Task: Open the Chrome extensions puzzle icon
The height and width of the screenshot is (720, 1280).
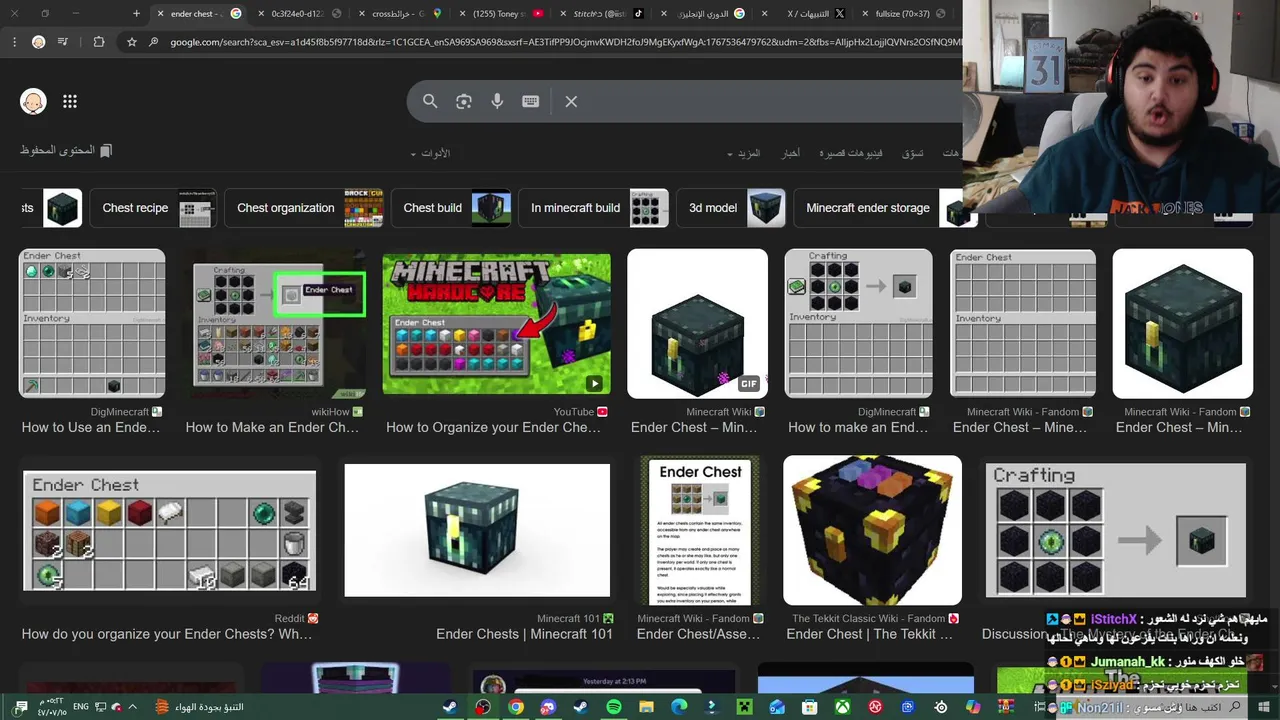Action: point(98,42)
